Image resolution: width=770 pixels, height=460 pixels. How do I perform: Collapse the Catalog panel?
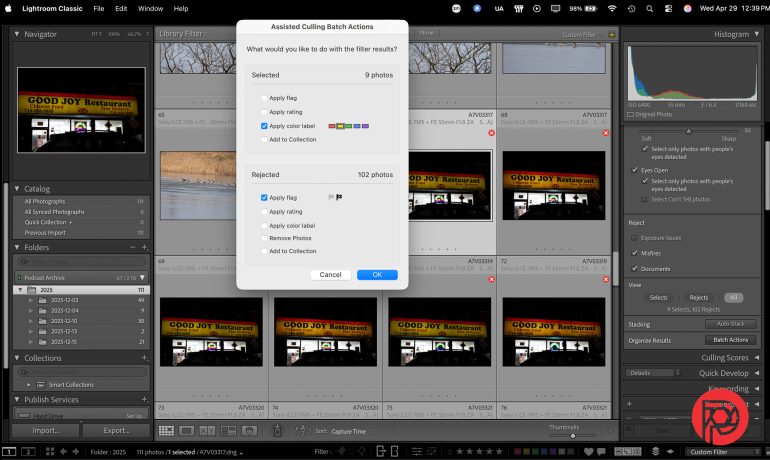pyautogui.click(x=17, y=189)
